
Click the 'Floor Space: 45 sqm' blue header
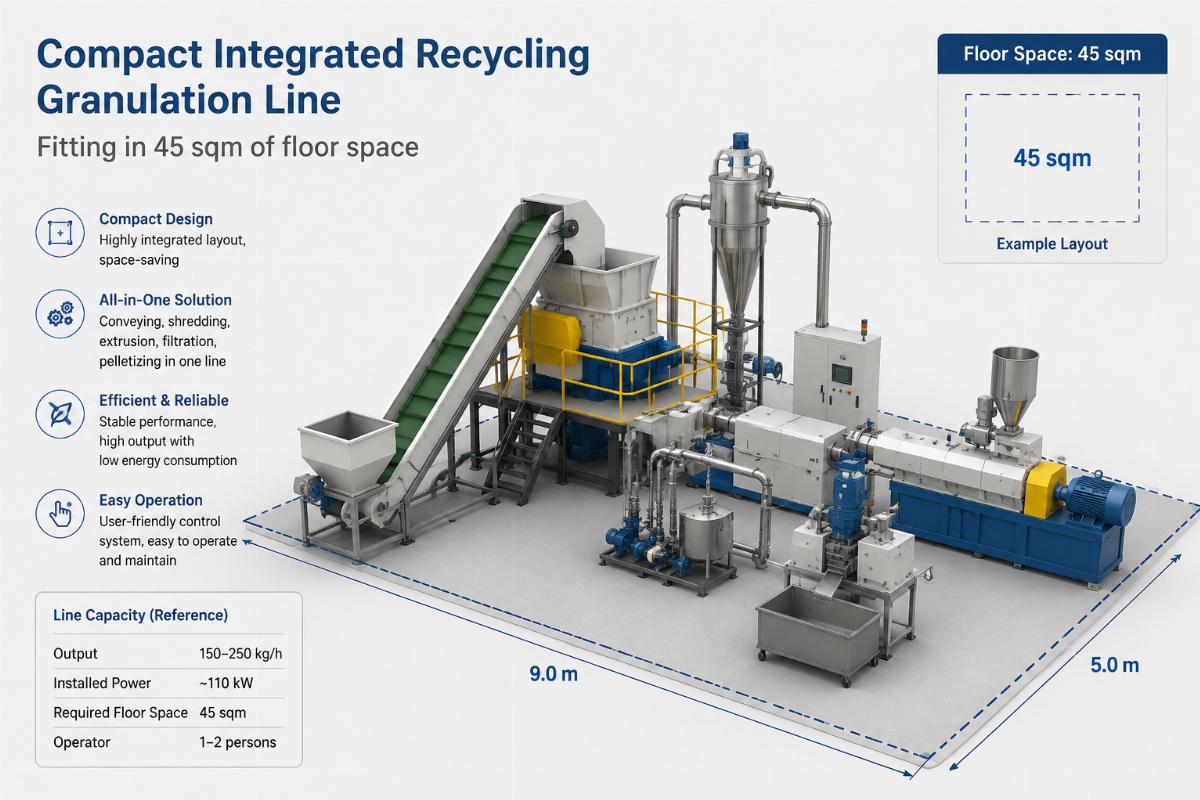(x=1052, y=54)
